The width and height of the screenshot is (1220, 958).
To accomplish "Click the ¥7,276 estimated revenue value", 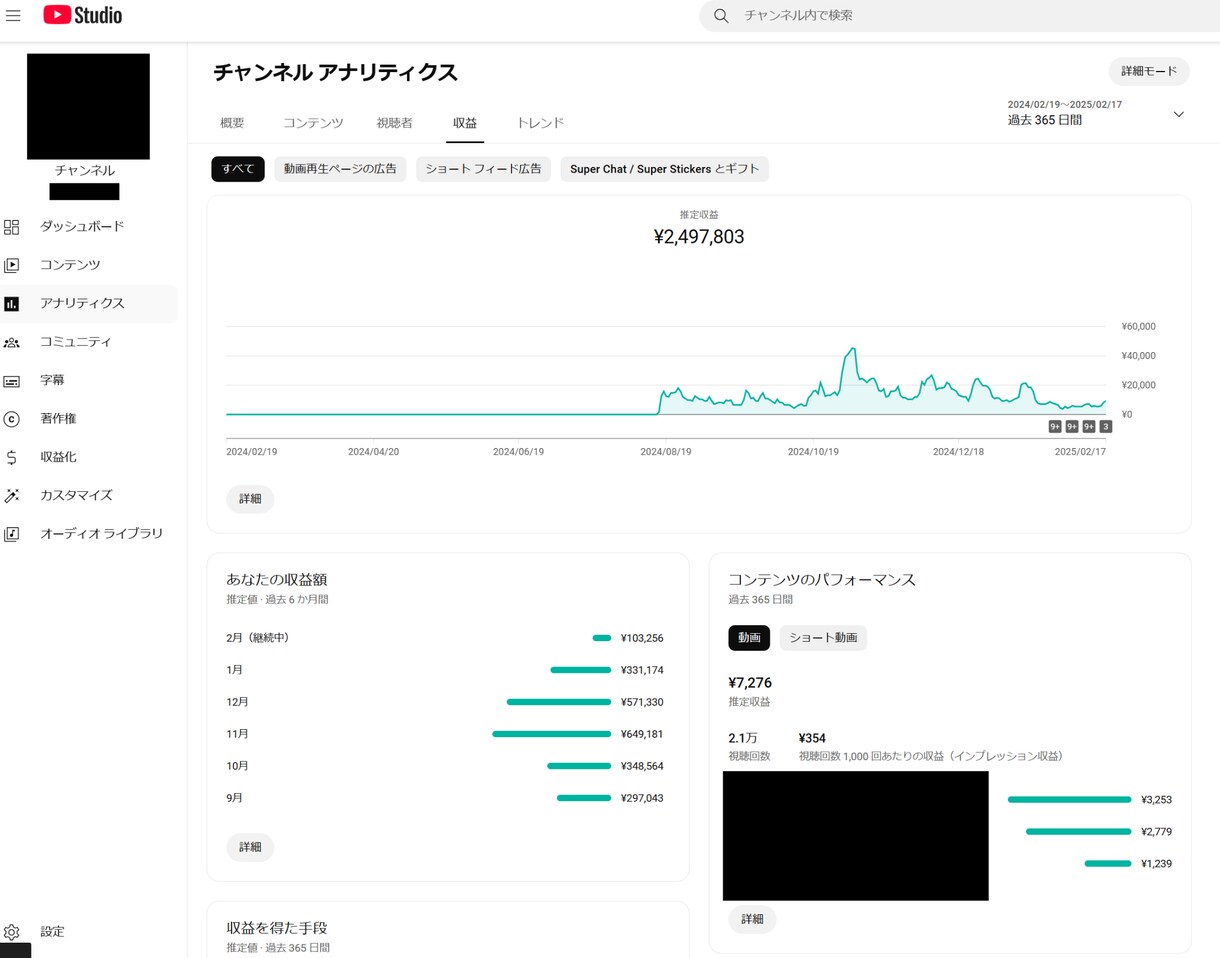I will [750, 683].
